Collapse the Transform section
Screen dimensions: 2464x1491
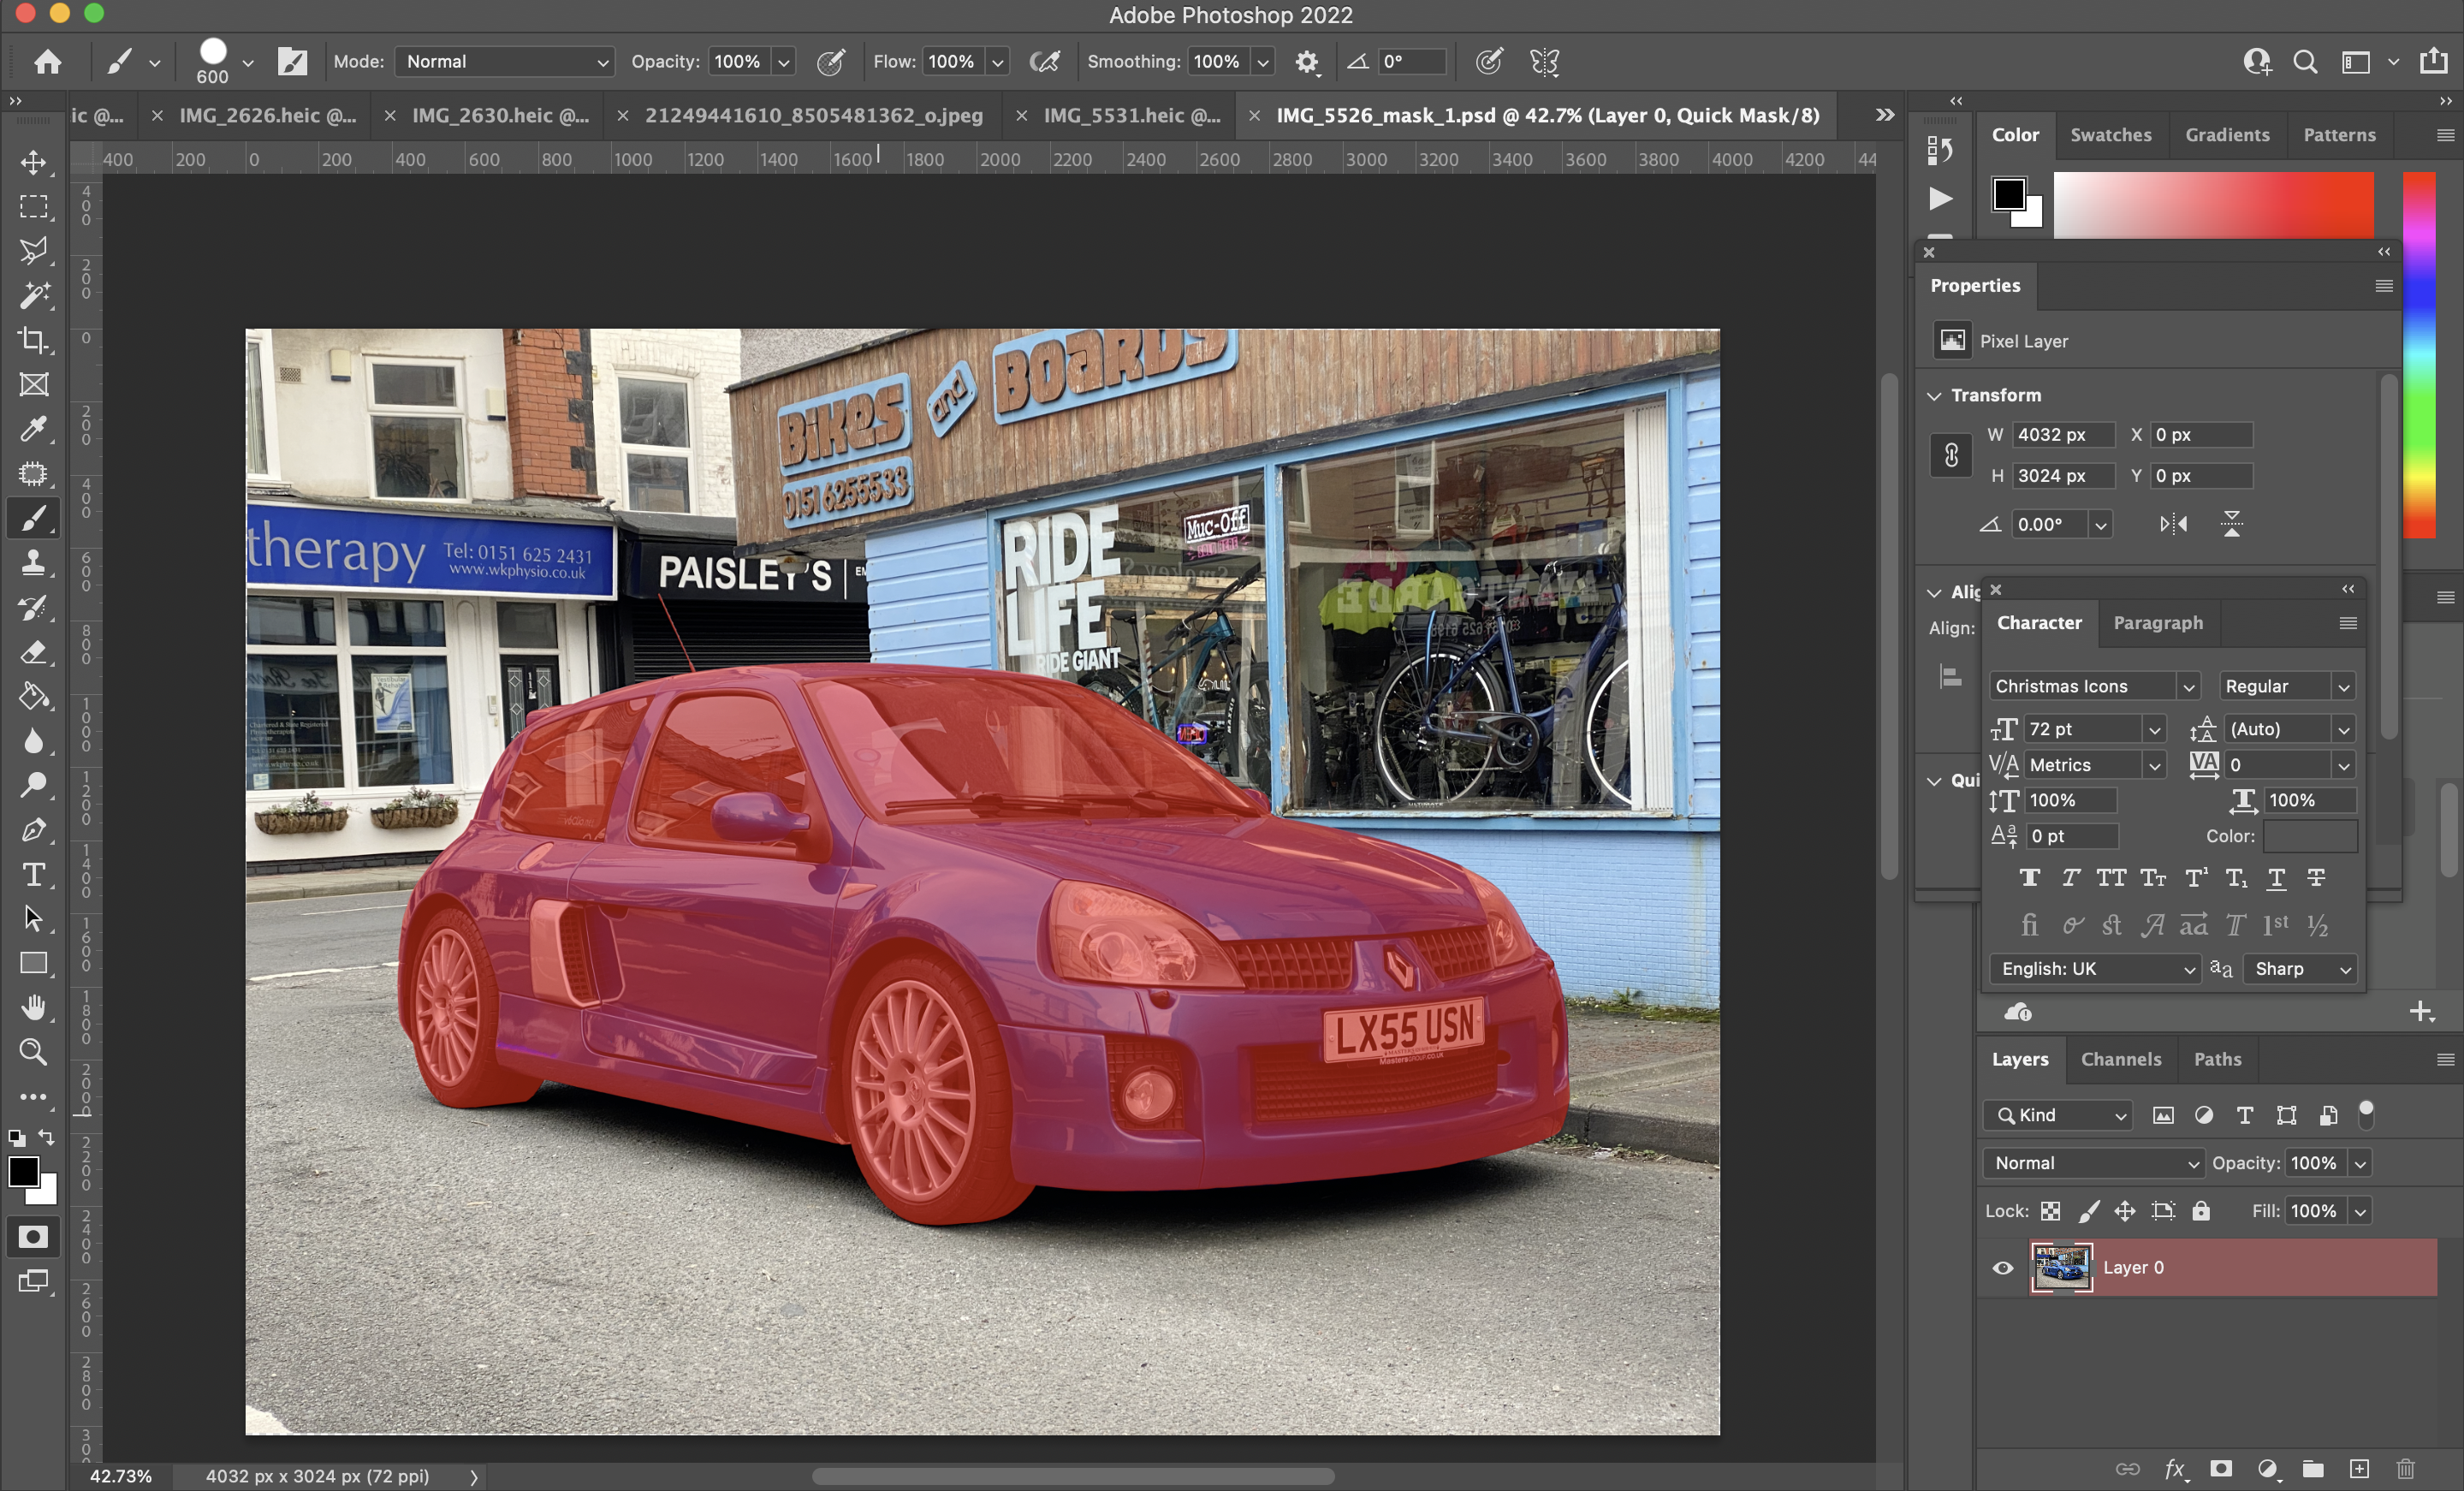click(x=1934, y=396)
